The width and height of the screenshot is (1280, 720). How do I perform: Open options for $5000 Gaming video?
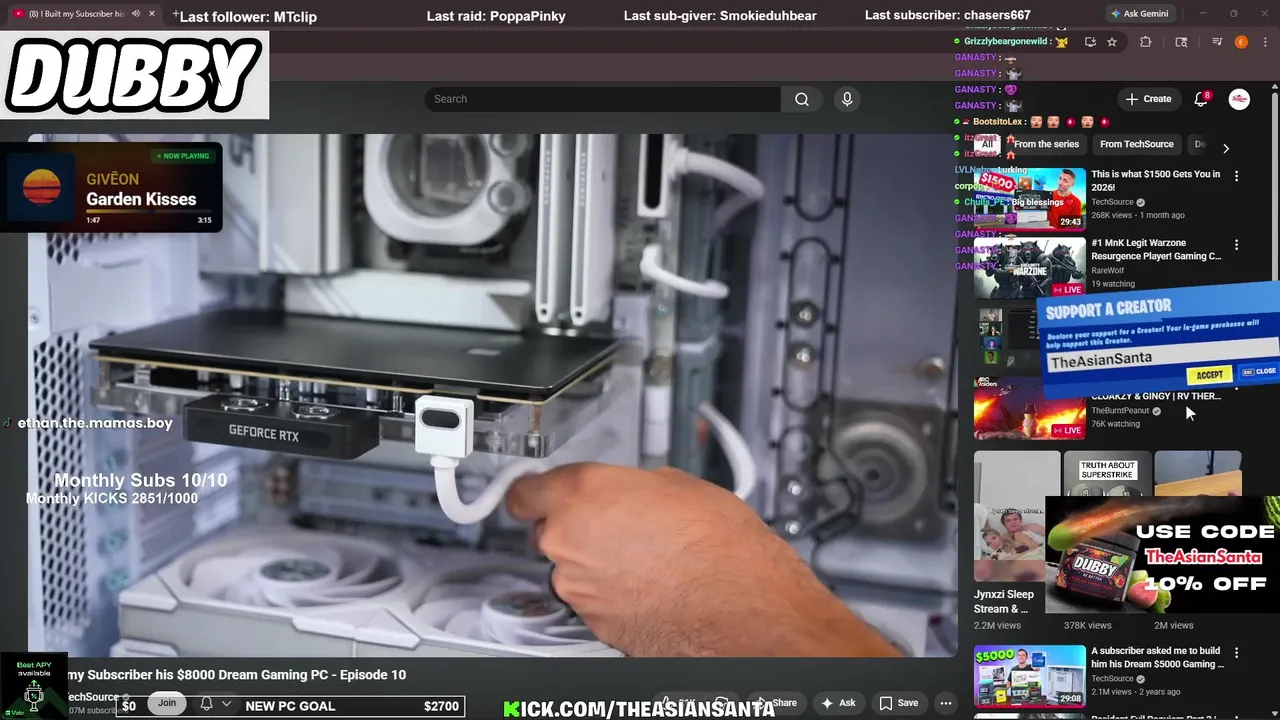click(1236, 653)
